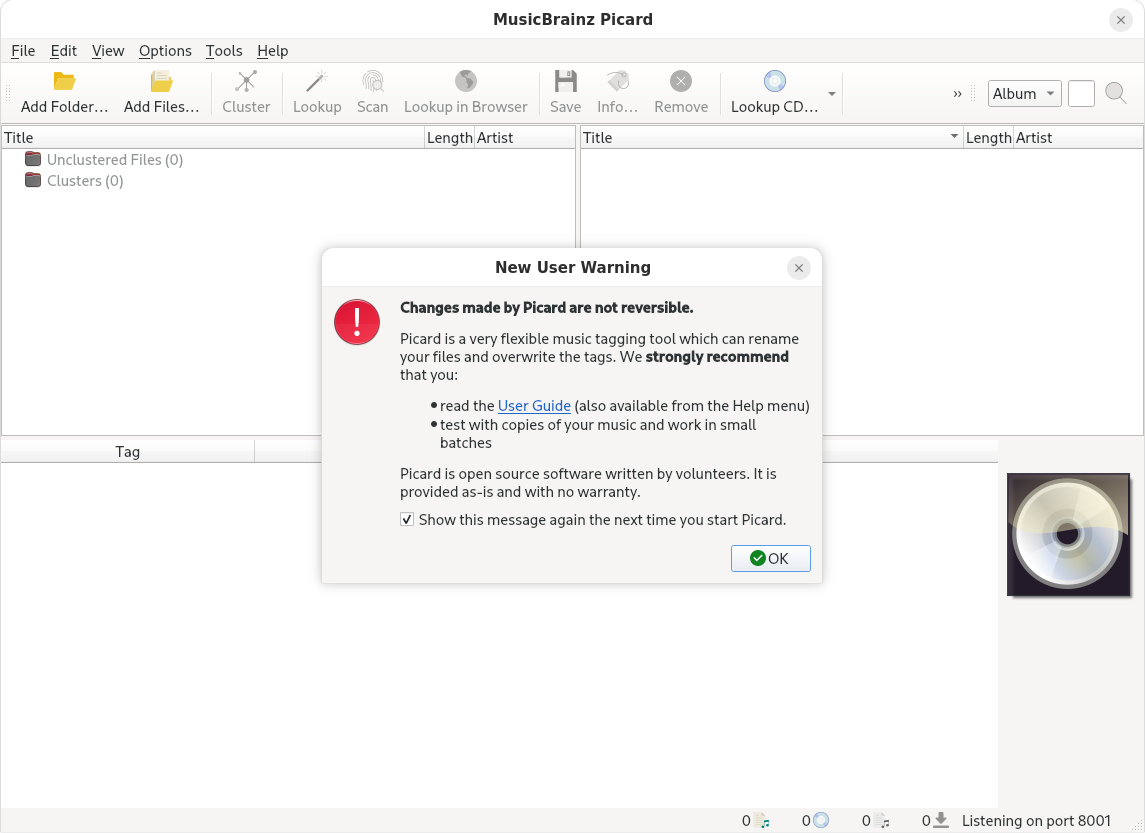Click the Lookup in Browser icon

pos(465,82)
